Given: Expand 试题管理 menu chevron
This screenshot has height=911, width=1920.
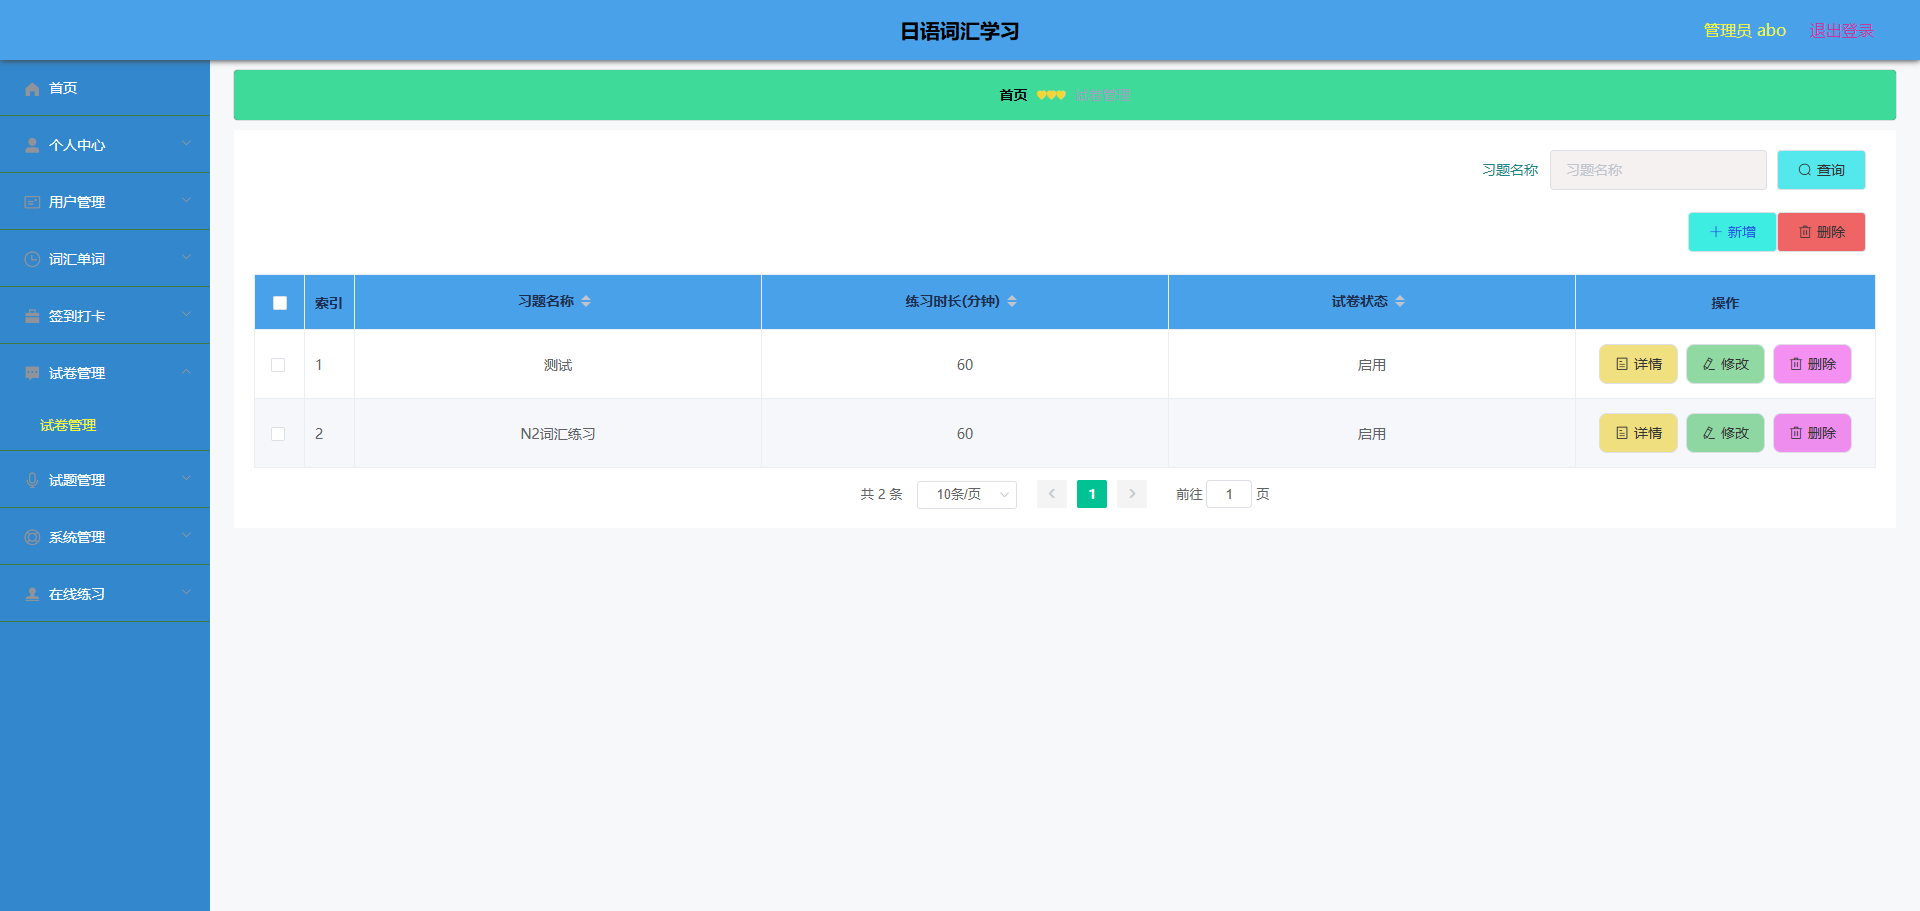Looking at the screenshot, I should tap(186, 479).
